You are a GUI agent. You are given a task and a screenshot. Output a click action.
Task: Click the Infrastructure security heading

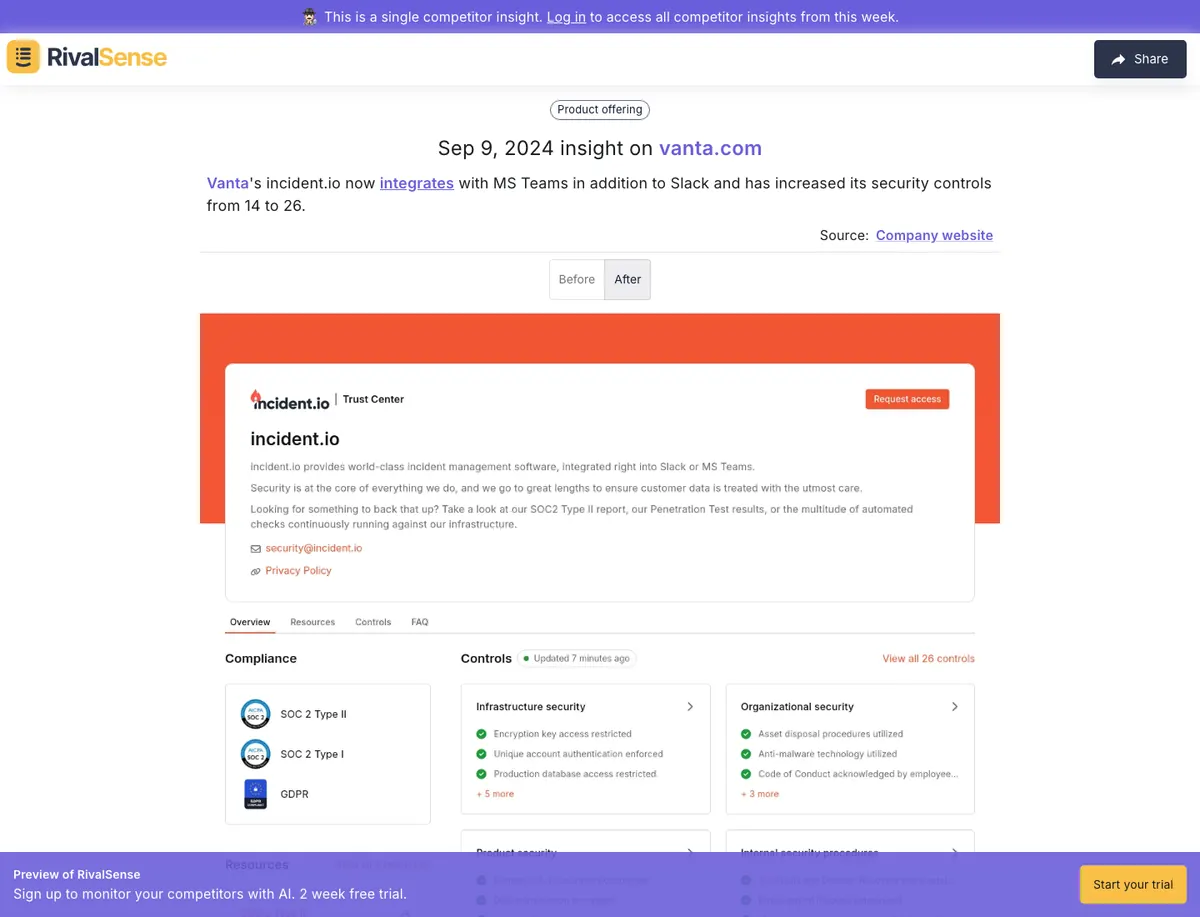tap(531, 706)
